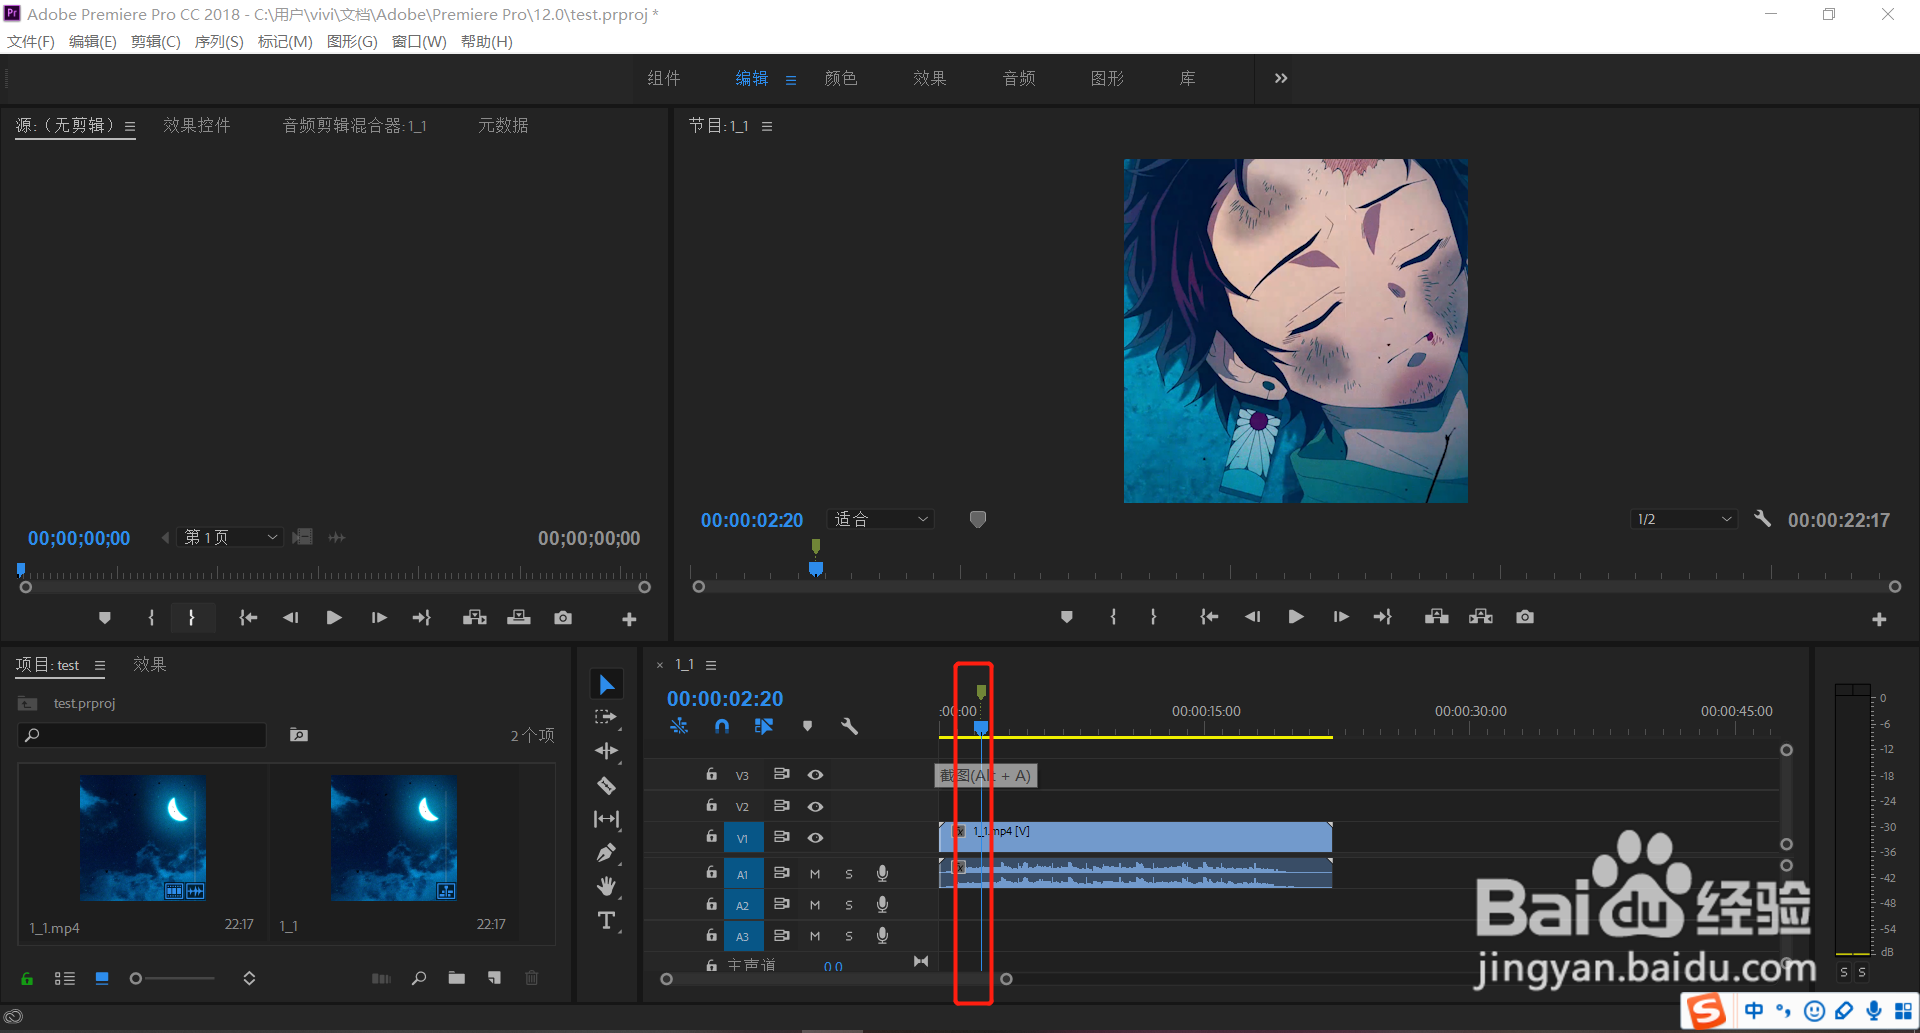
Task: Step forward one frame in program monitor
Action: click(x=1341, y=617)
